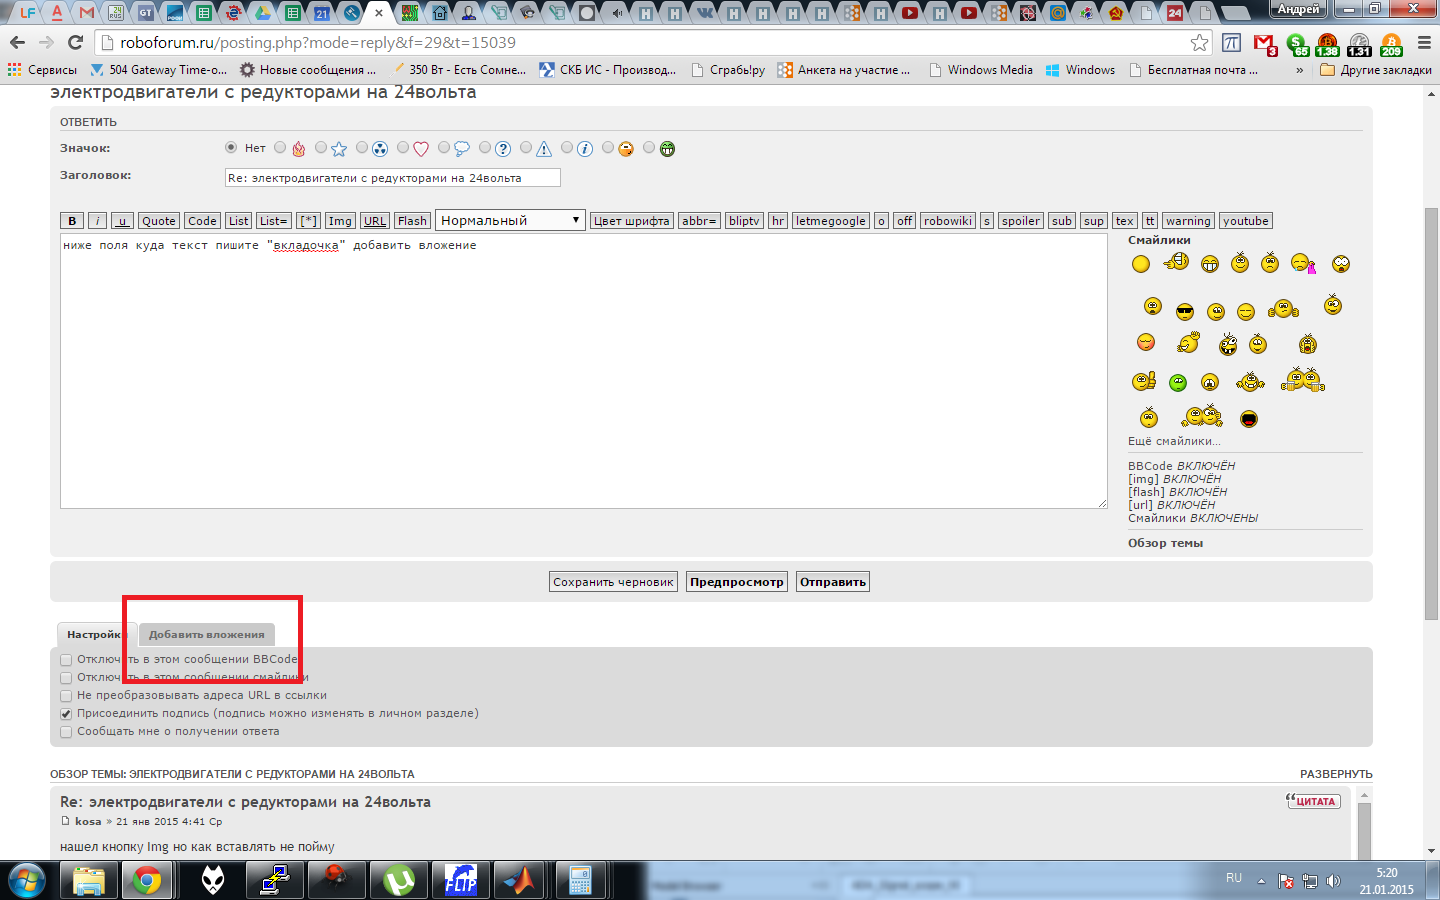
Task: Submit the reply with 'Отправить'
Action: click(833, 582)
